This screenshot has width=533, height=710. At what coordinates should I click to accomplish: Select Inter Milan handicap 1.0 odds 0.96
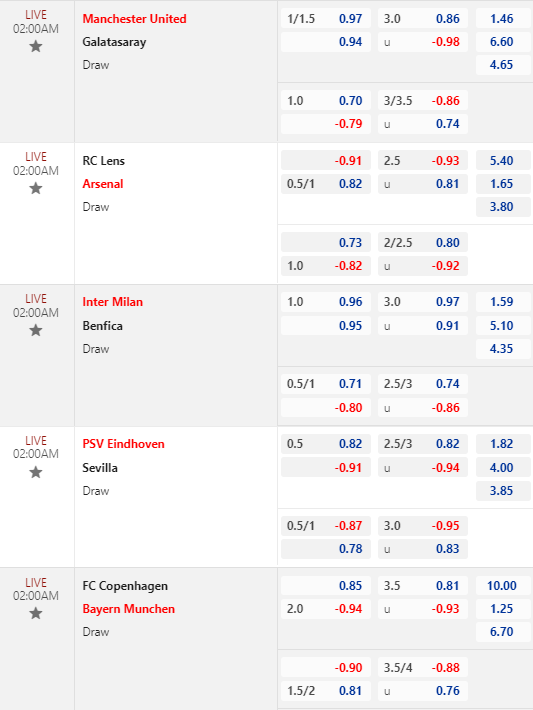point(326,302)
